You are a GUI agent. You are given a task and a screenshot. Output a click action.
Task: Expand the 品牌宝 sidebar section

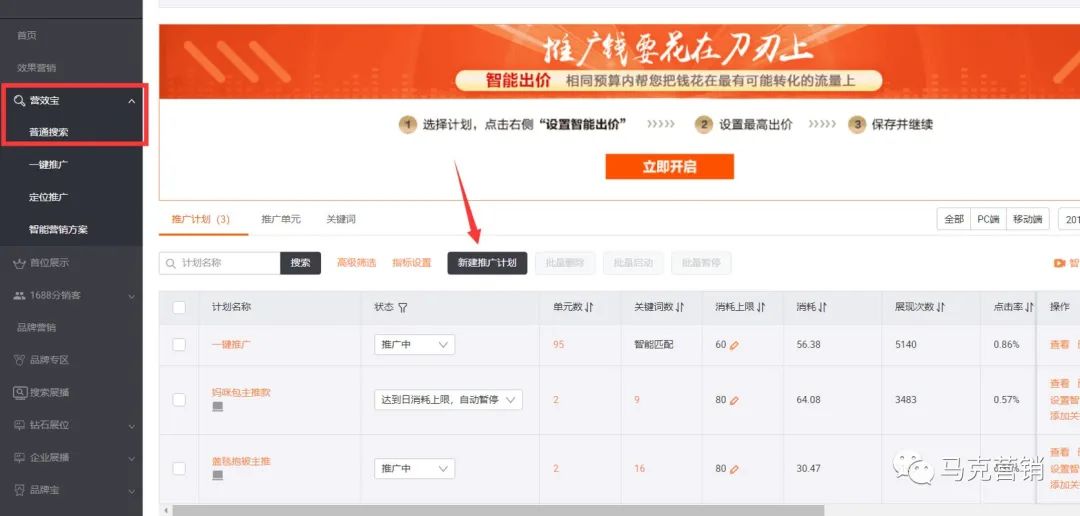click(x=132, y=491)
